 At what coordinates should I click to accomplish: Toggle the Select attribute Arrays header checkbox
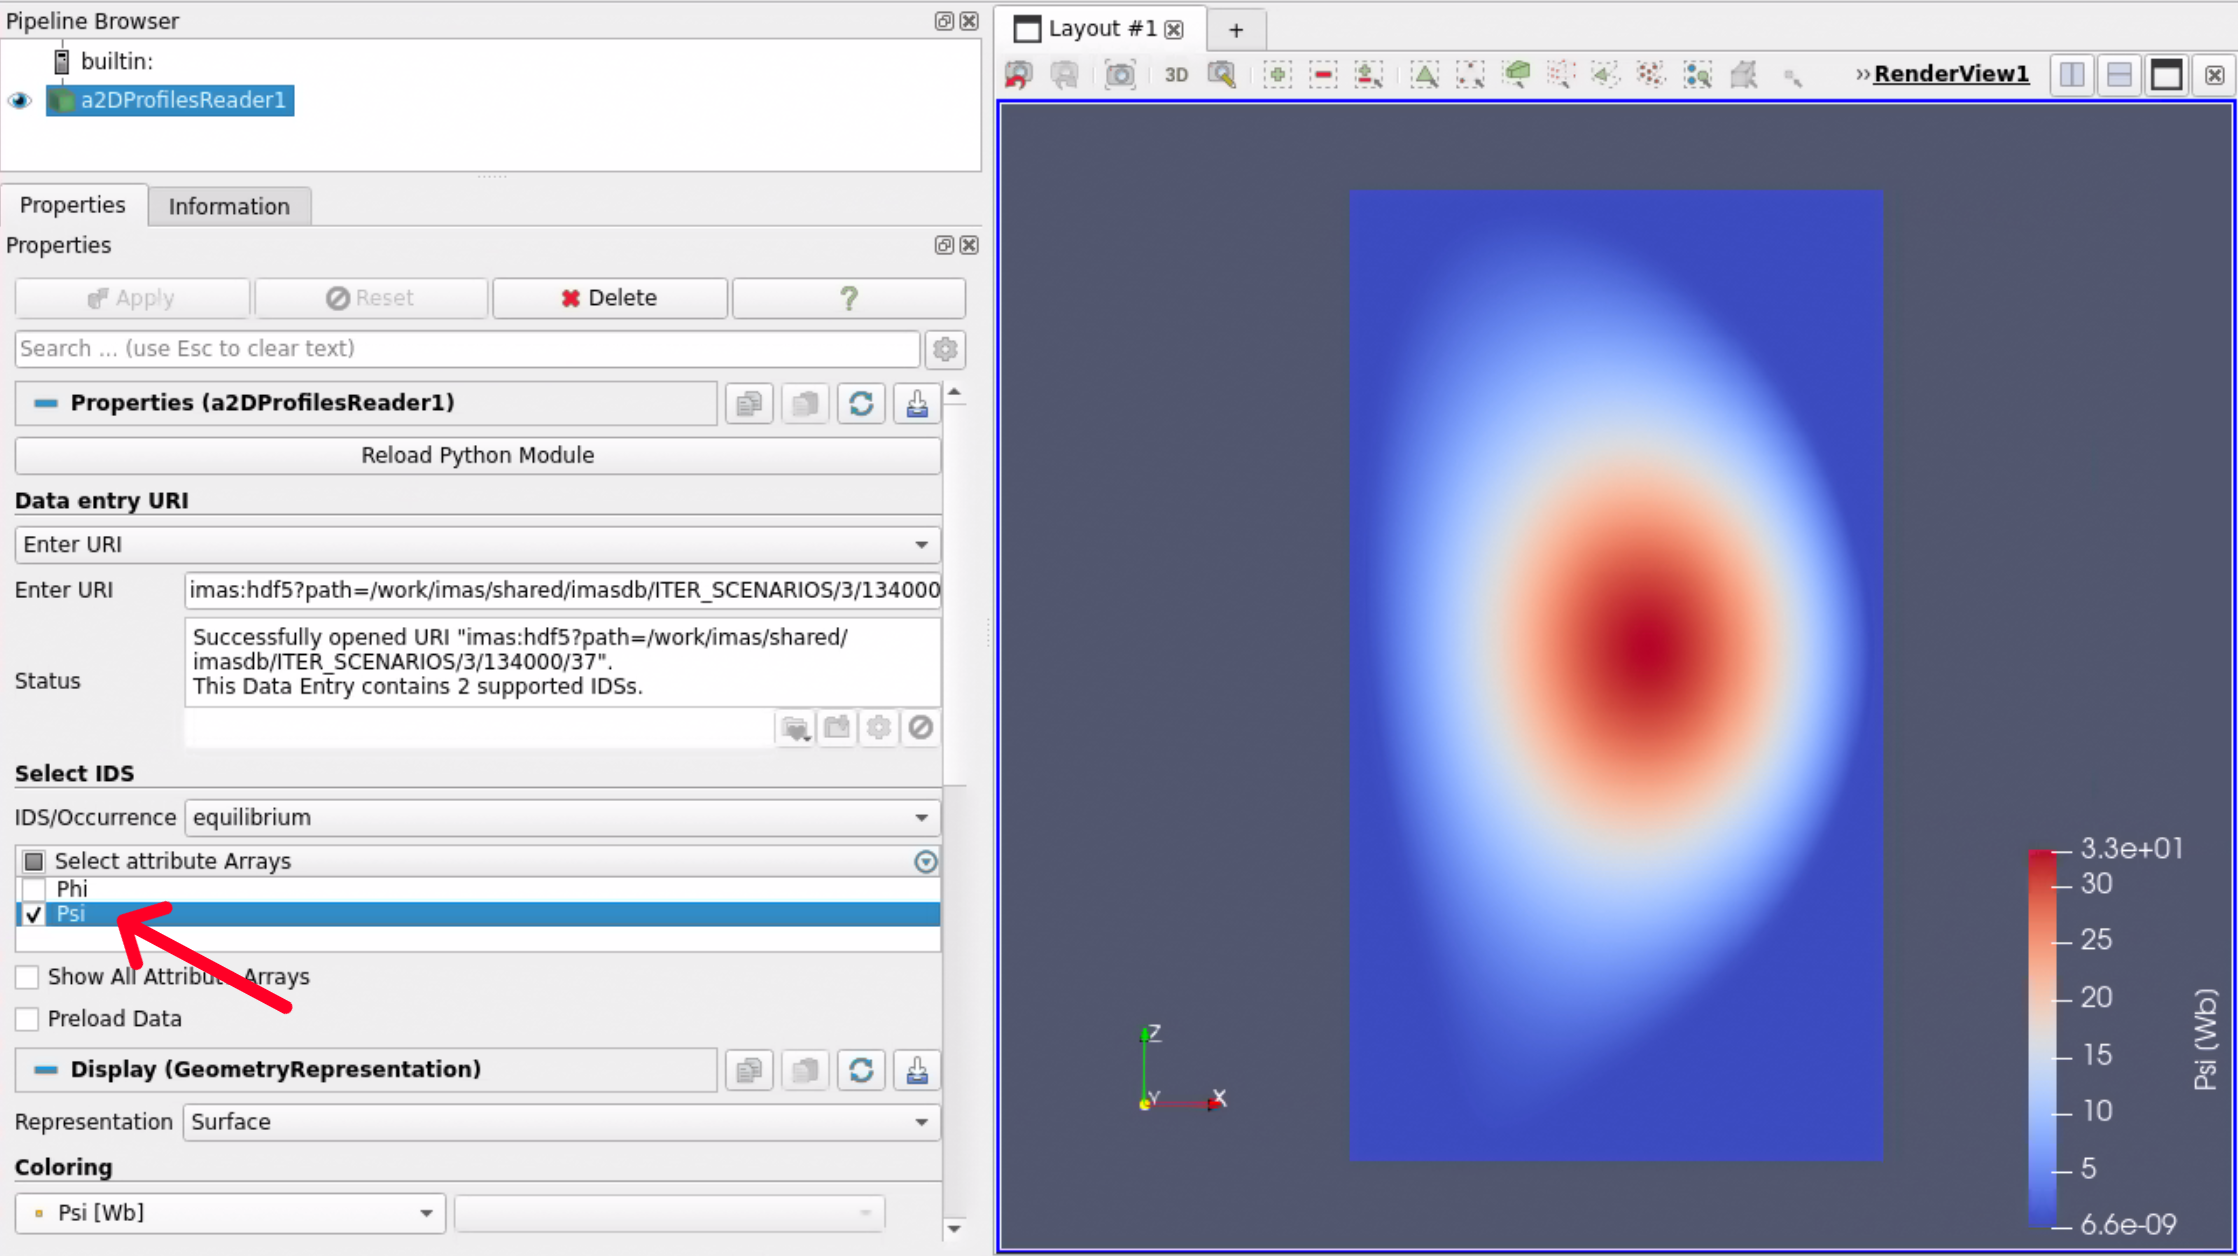34,861
